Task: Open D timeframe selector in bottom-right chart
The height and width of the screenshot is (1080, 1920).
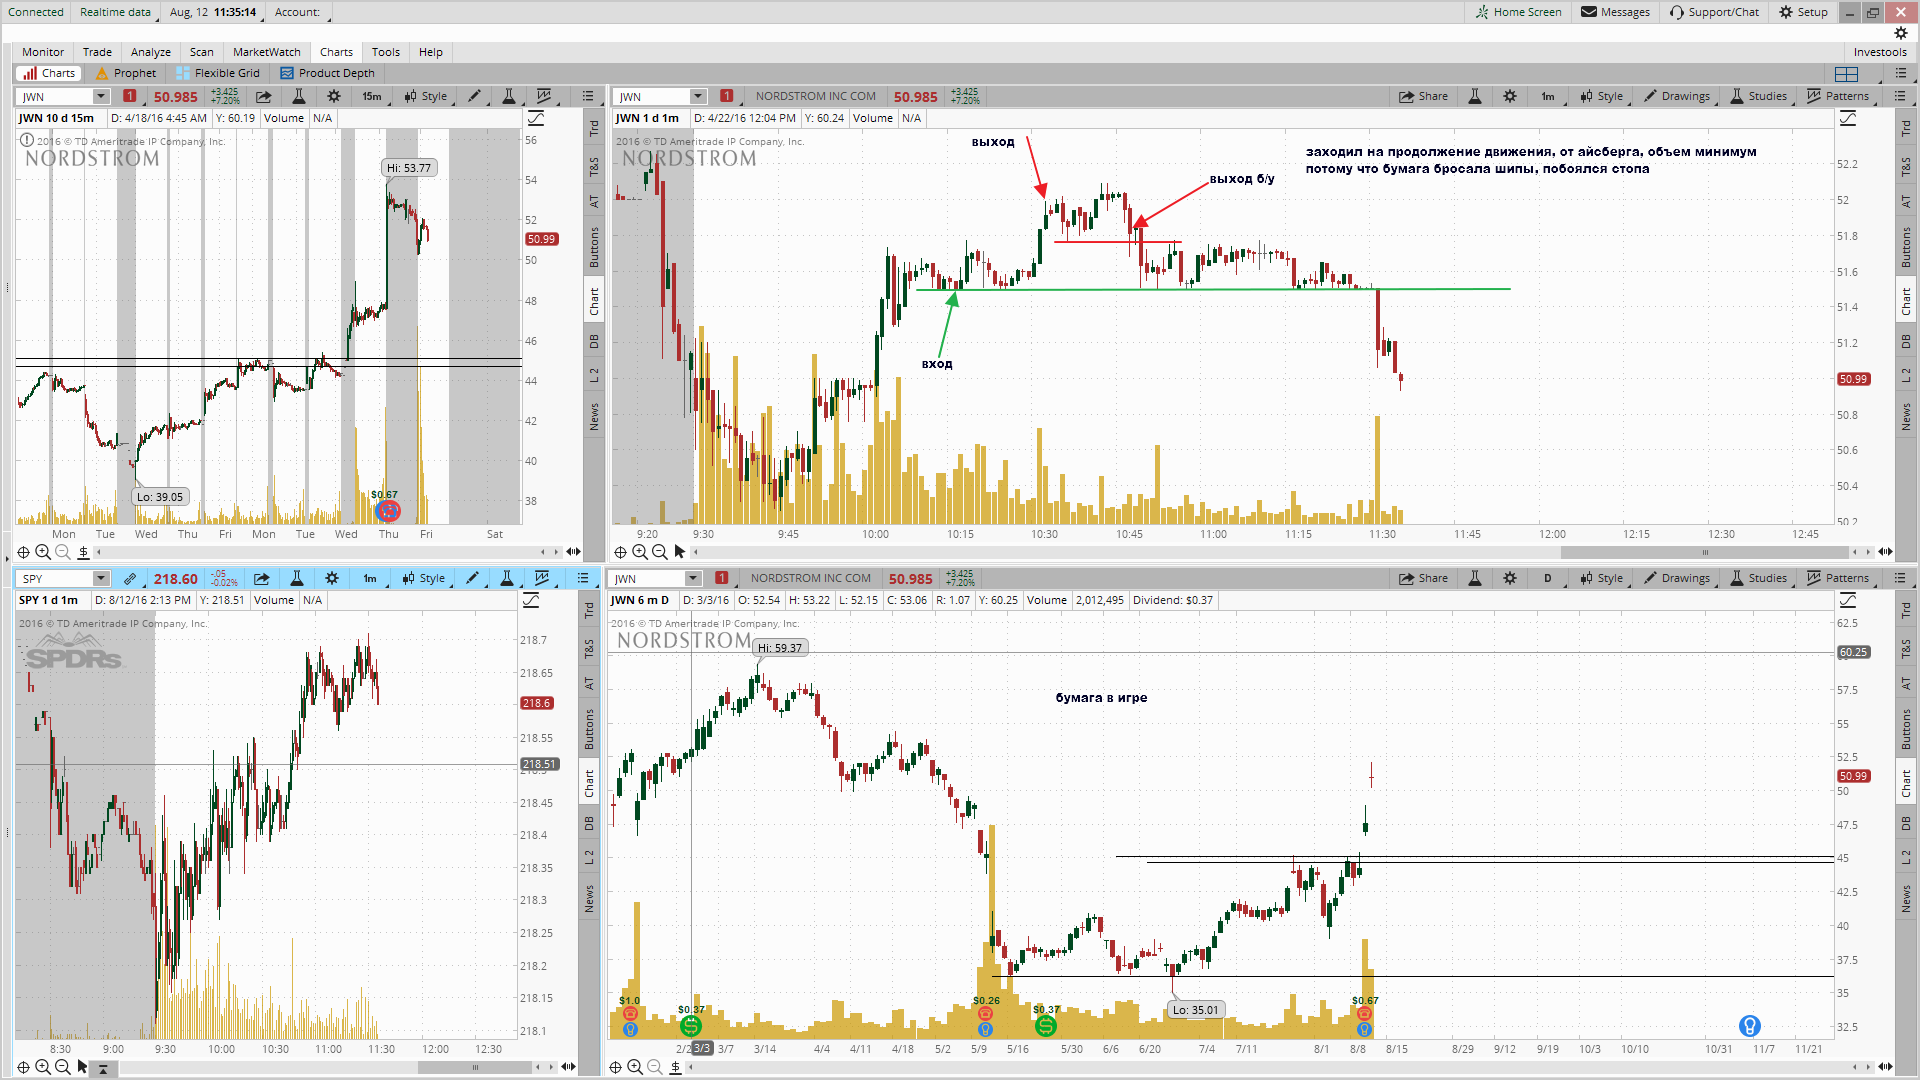Action: 1549,578
